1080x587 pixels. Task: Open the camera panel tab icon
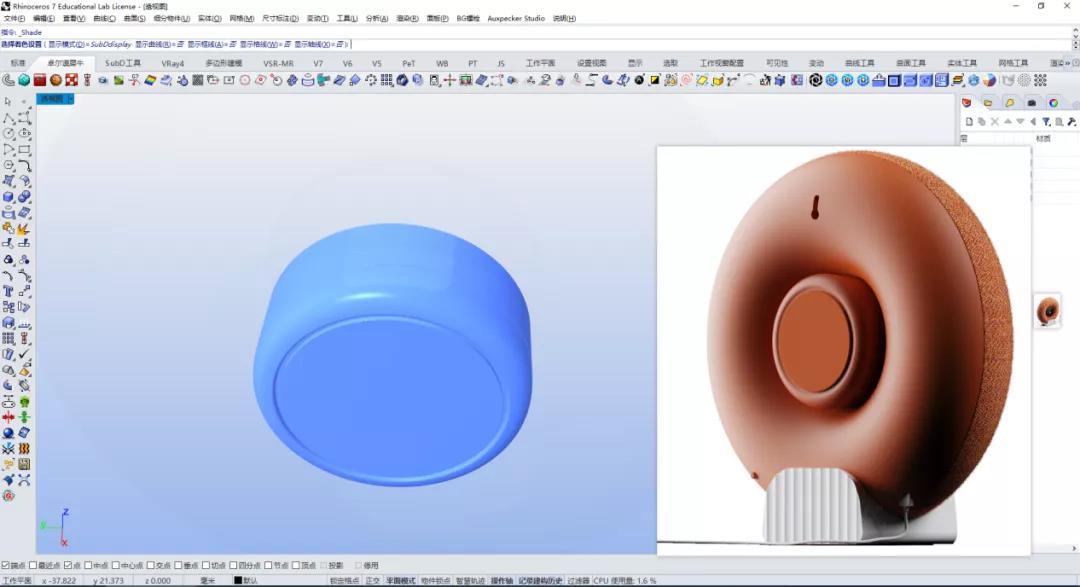click(x=1032, y=103)
